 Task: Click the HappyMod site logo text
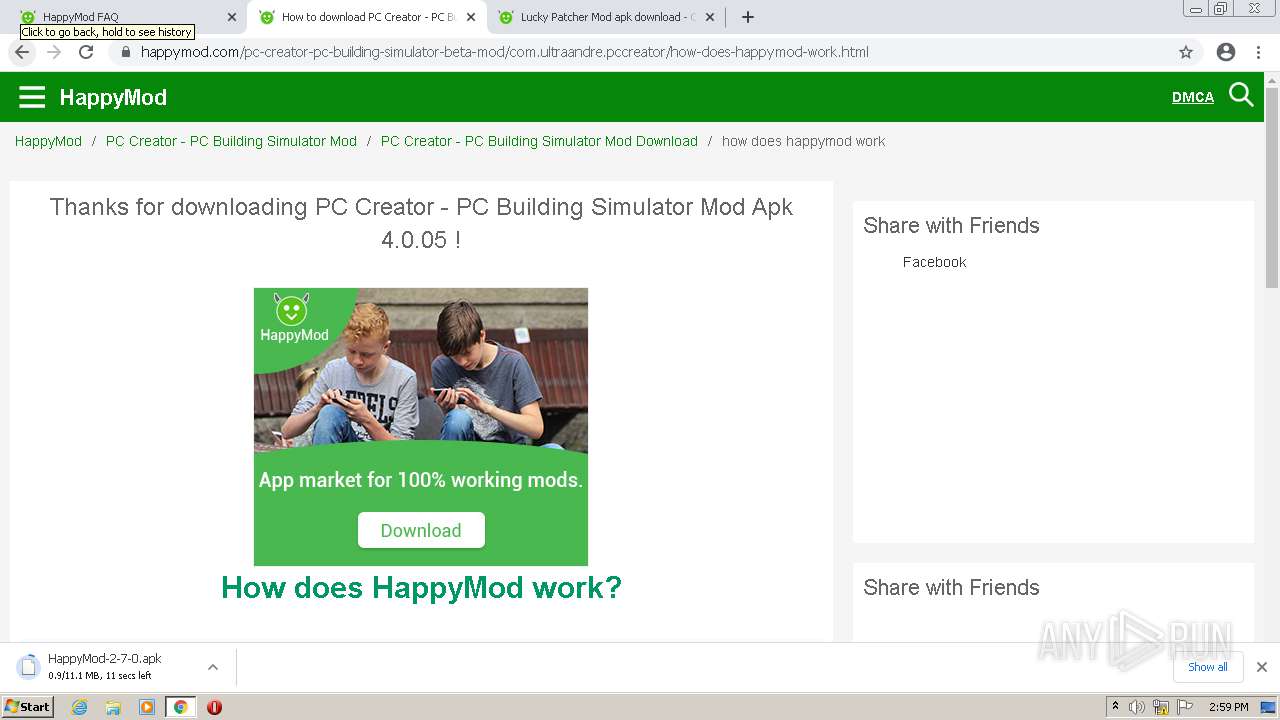(113, 97)
